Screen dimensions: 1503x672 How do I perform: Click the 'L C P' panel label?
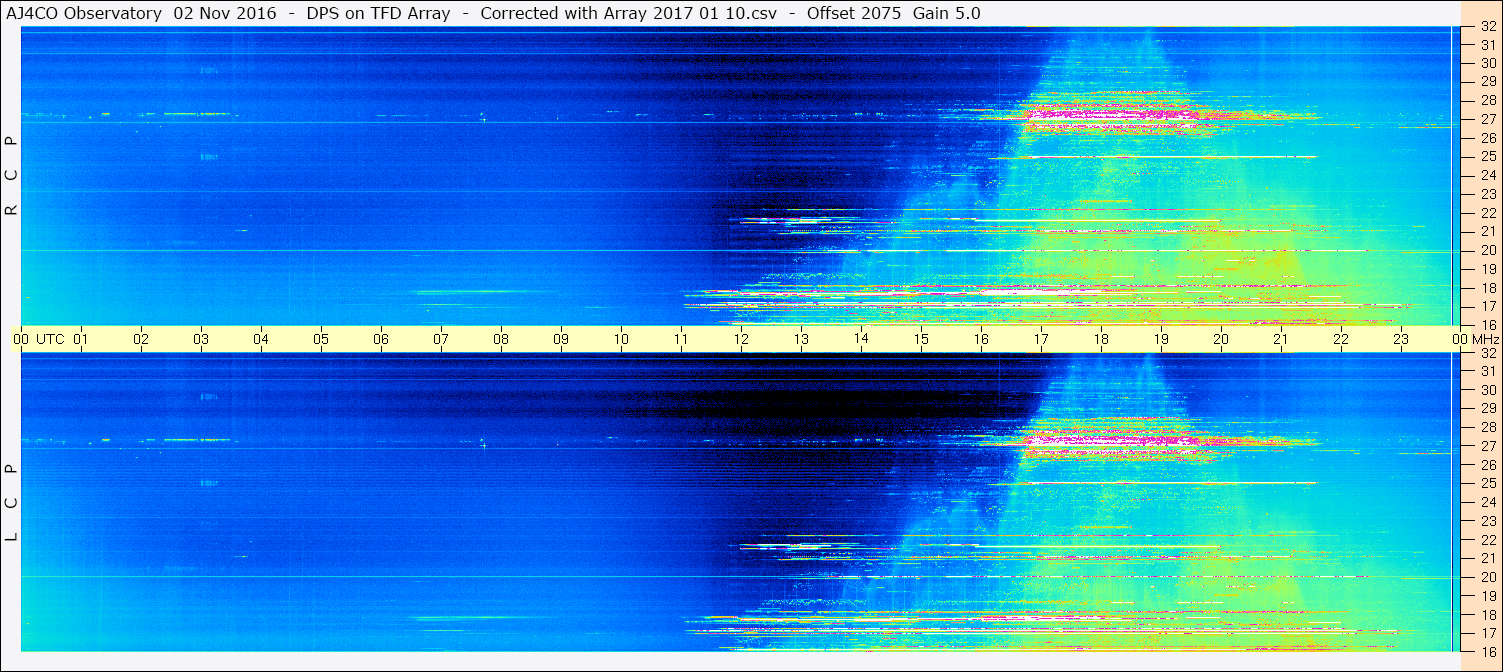11,504
